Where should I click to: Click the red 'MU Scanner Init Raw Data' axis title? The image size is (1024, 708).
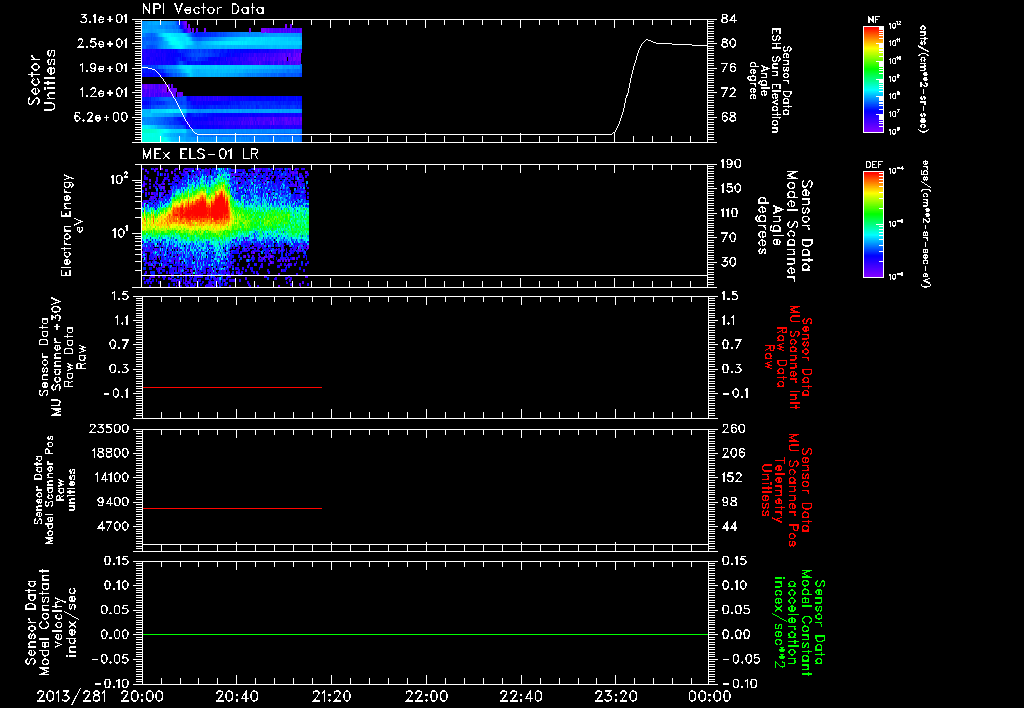787,357
